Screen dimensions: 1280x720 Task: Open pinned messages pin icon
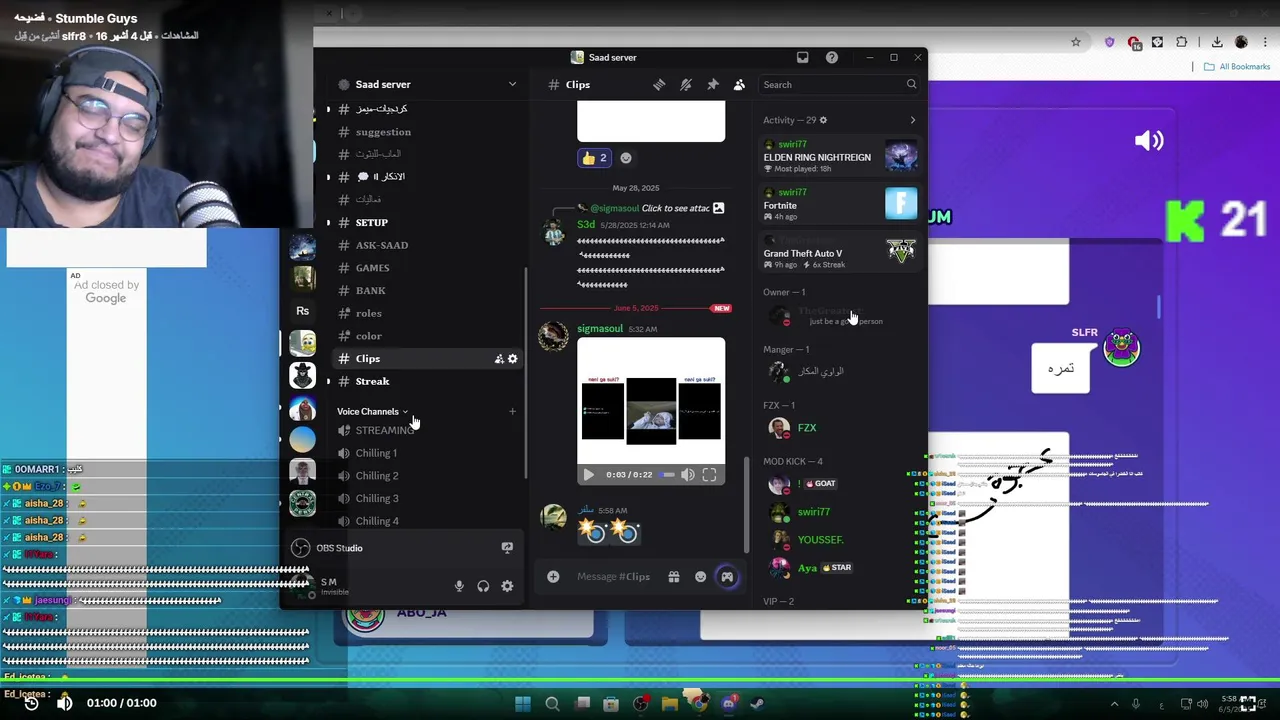(713, 85)
